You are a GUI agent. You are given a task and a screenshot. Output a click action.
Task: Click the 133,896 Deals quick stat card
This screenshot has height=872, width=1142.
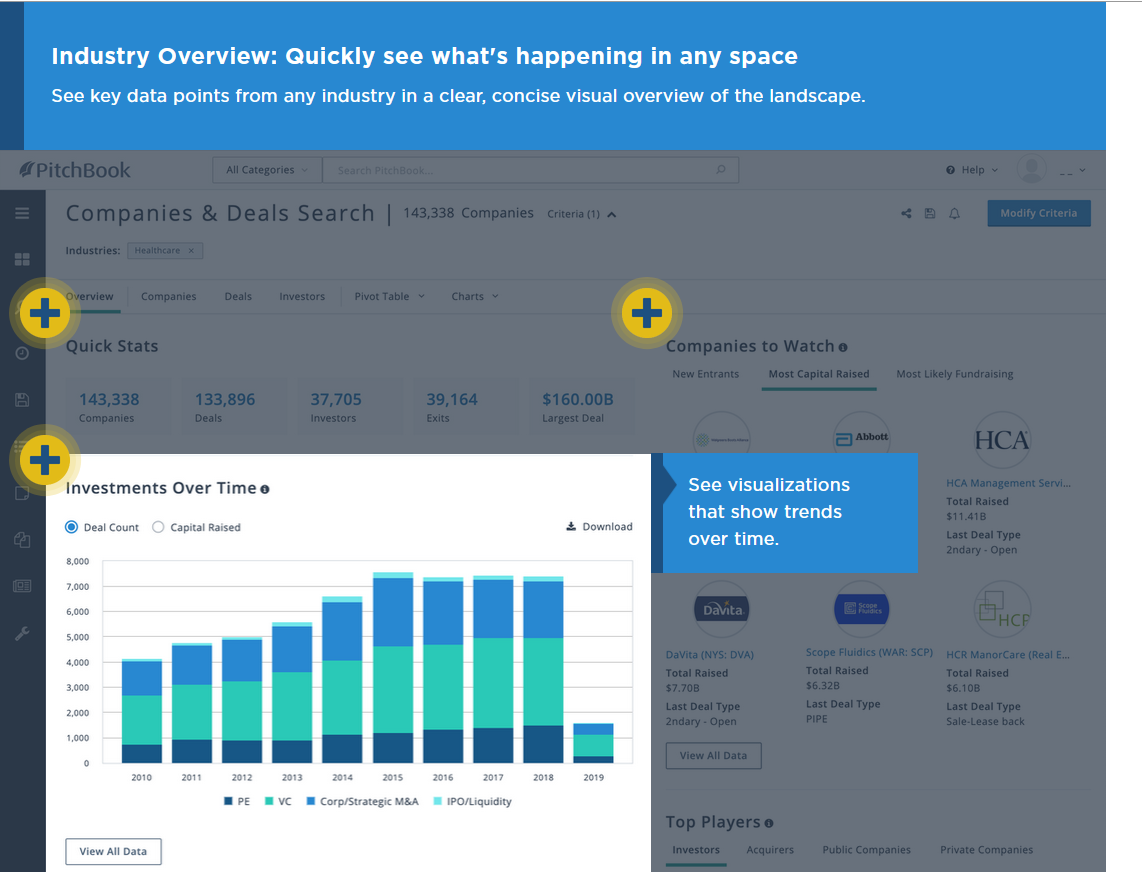[x=234, y=406]
